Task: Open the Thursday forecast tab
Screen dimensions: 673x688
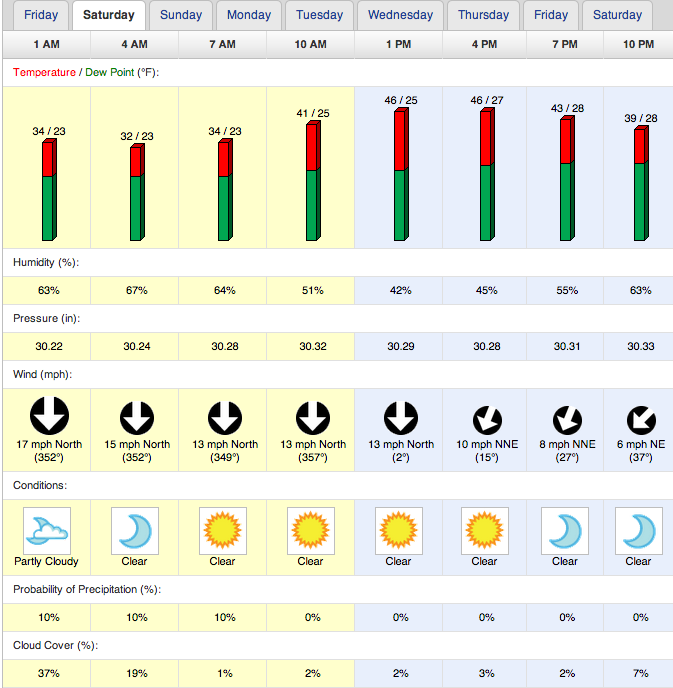Action: (483, 15)
